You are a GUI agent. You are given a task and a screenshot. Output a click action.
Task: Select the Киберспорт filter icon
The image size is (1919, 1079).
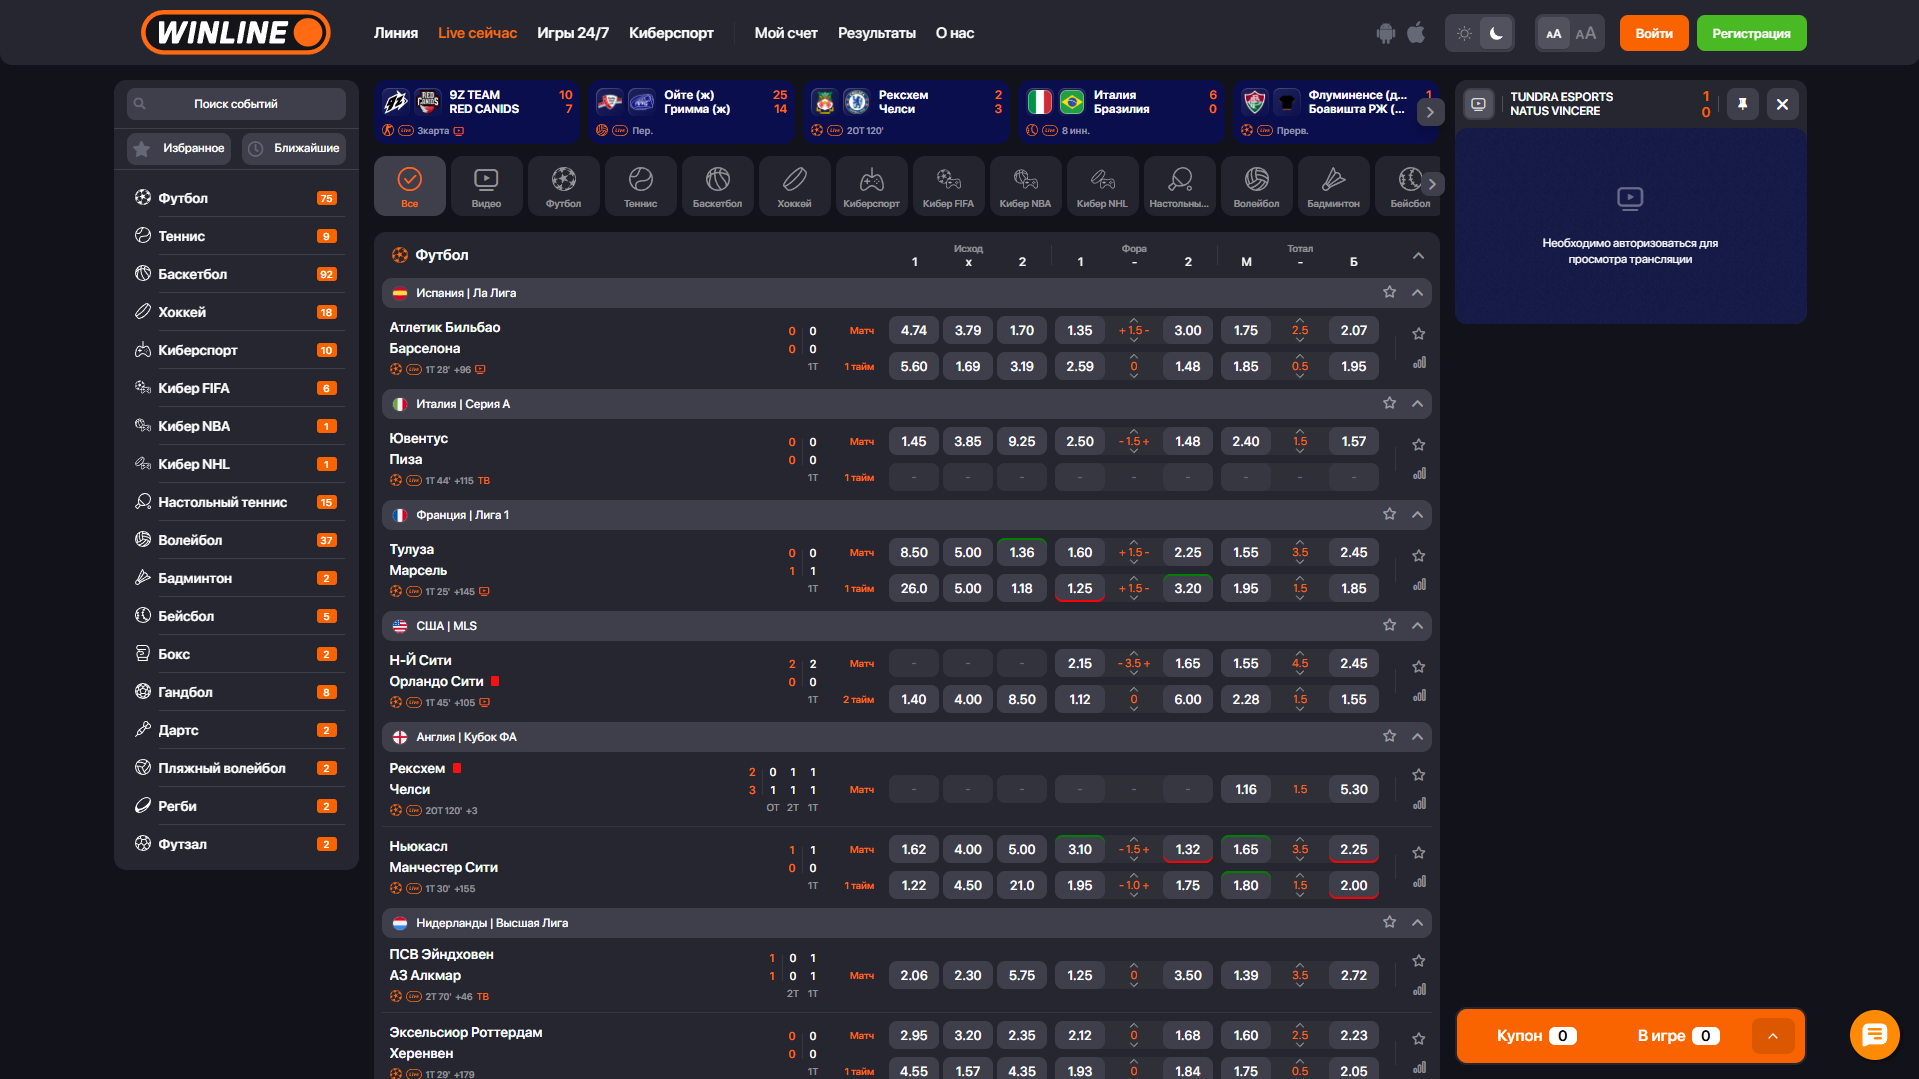point(871,186)
